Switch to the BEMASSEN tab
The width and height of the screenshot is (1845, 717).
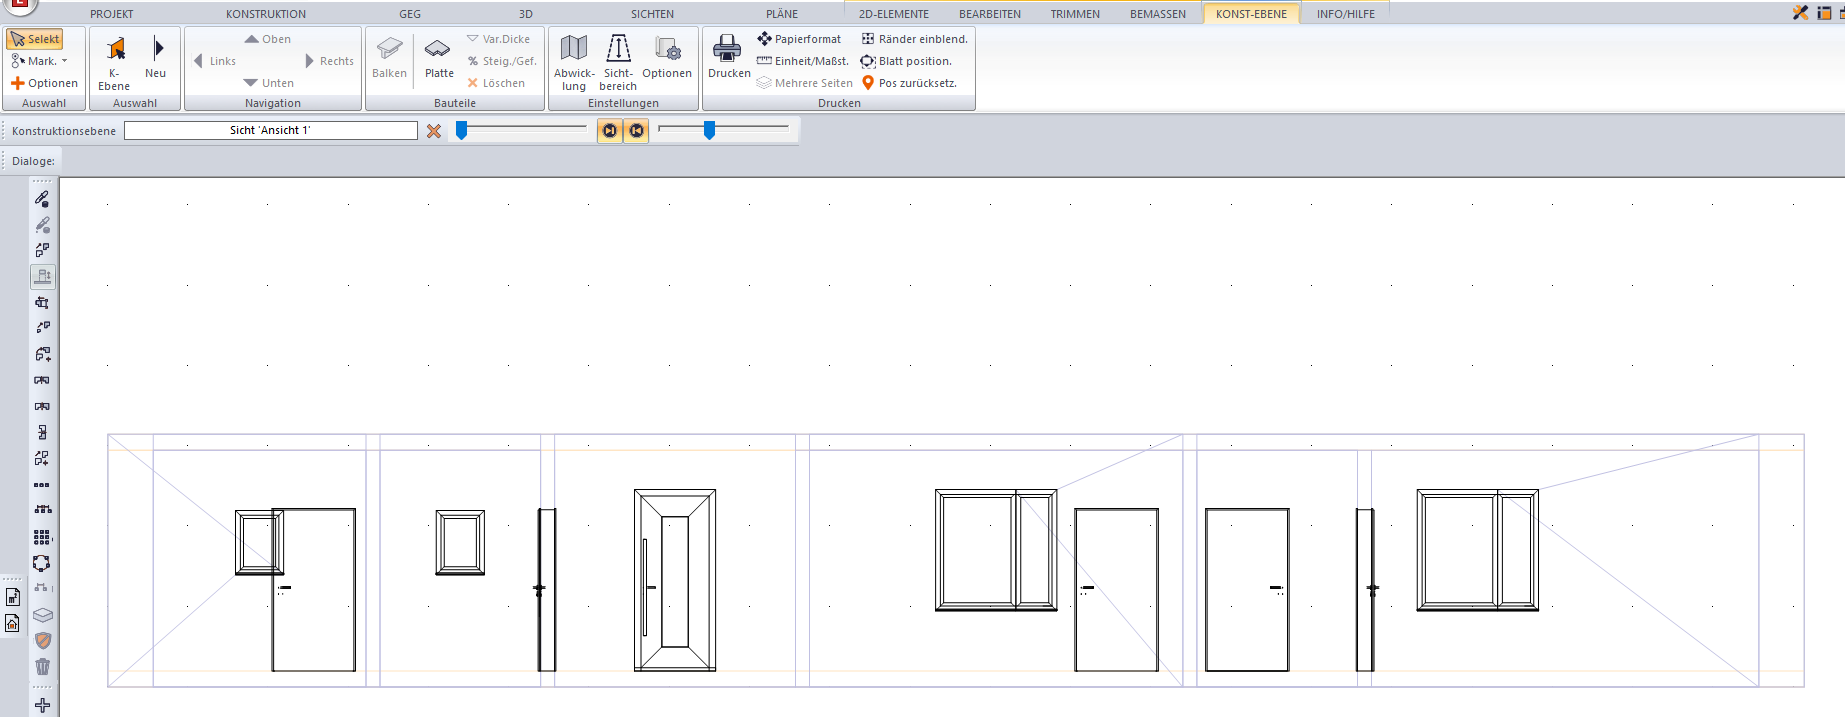[1157, 14]
